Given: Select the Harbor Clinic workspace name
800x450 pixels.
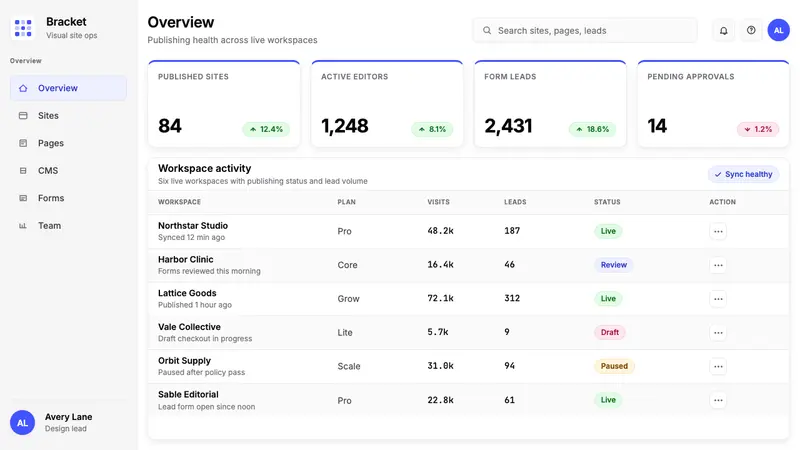Looking at the screenshot, I should [x=186, y=259].
